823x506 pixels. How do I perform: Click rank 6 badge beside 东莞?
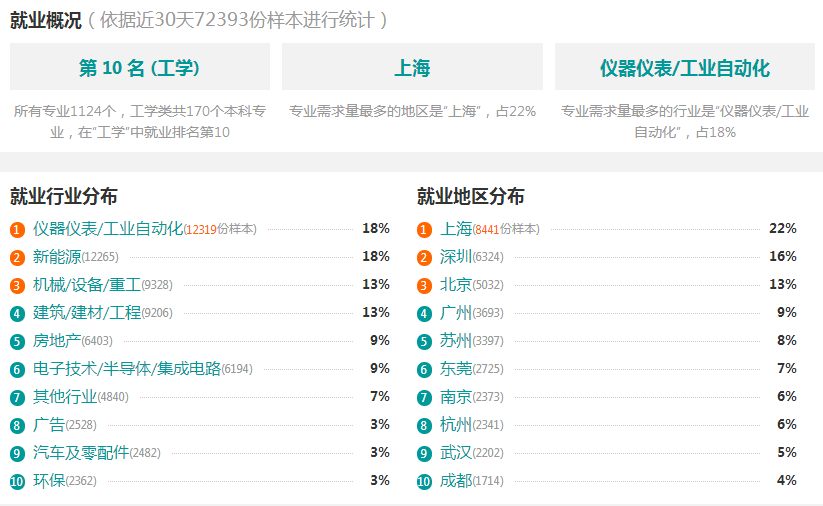click(424, 370)
